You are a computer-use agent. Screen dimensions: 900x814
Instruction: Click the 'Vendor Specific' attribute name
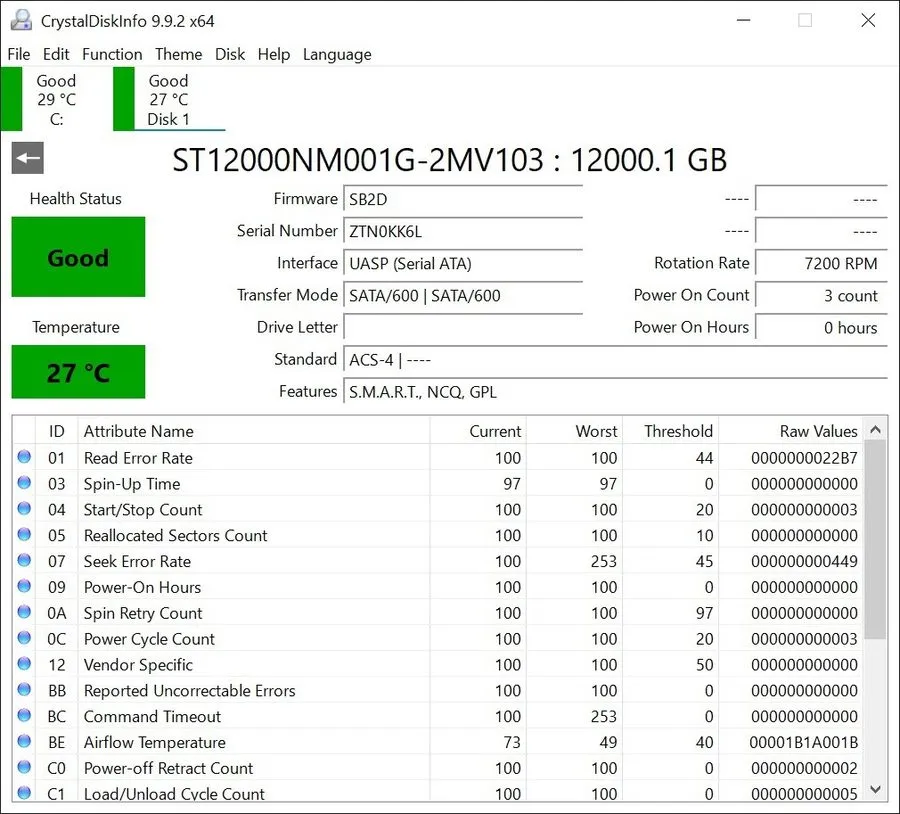[138, 665]
